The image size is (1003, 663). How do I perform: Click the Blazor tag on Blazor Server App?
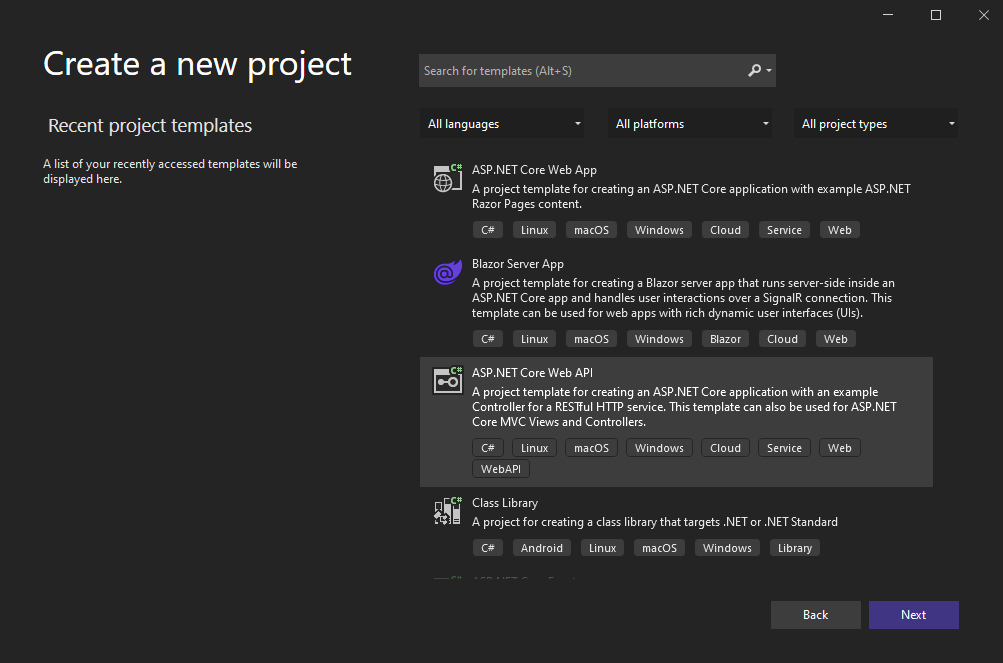pos(725,339)
